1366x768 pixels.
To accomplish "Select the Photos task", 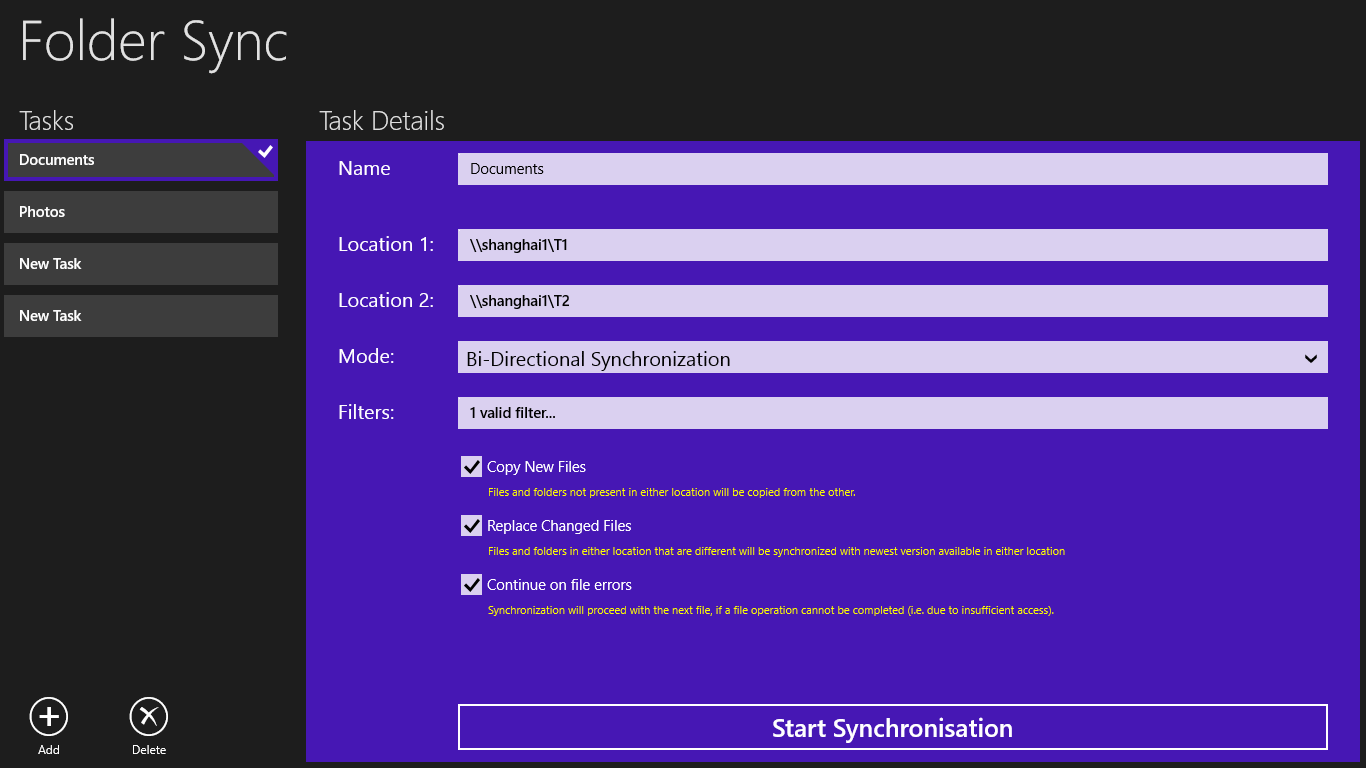I will (140, 211).
